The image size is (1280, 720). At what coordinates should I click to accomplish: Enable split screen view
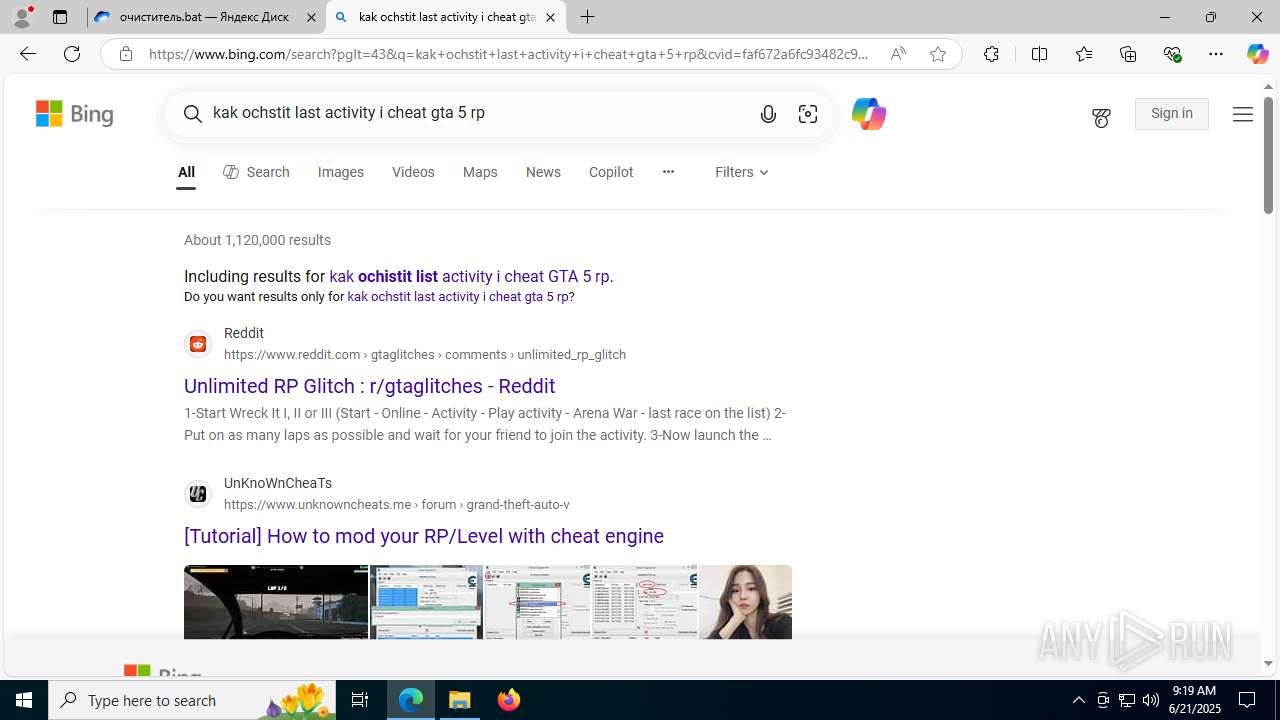(x=1039, y=54)
